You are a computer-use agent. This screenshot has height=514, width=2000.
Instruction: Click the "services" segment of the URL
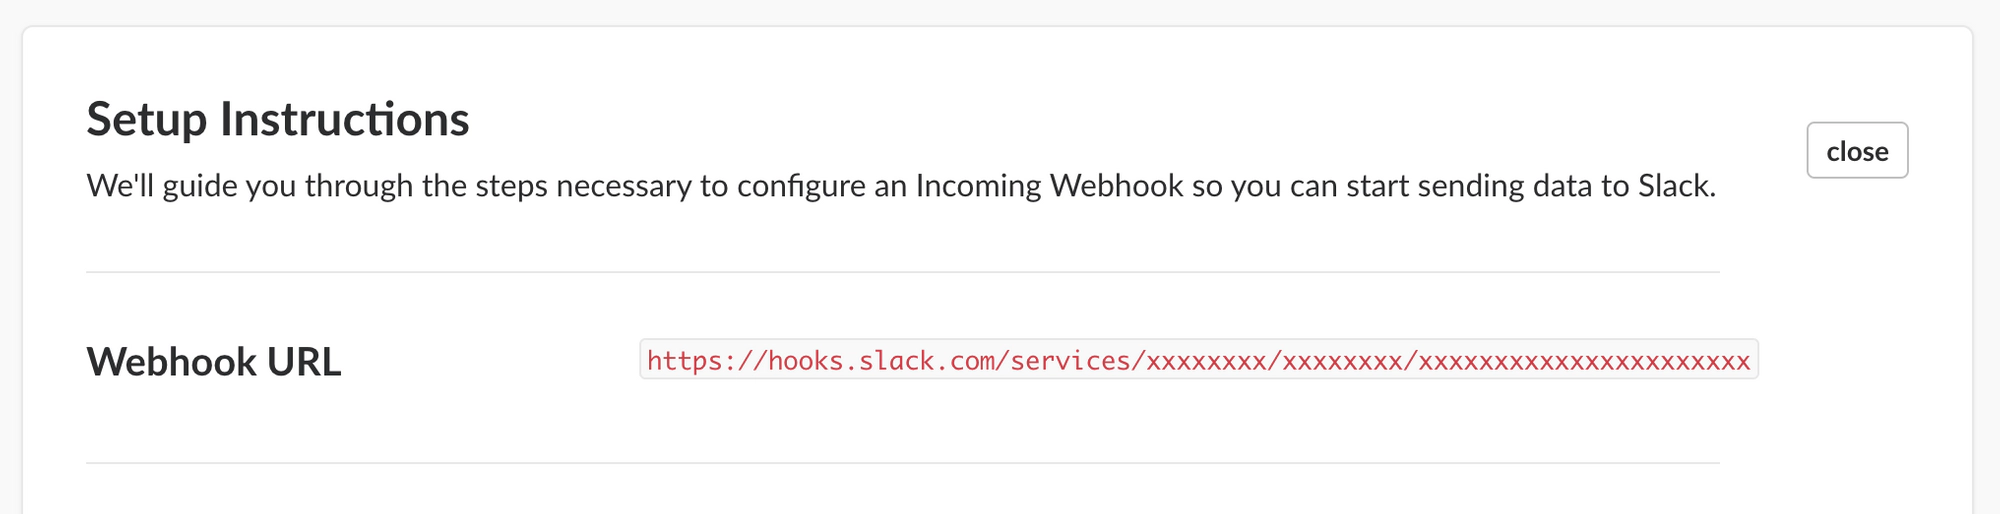pos(1070,361)
